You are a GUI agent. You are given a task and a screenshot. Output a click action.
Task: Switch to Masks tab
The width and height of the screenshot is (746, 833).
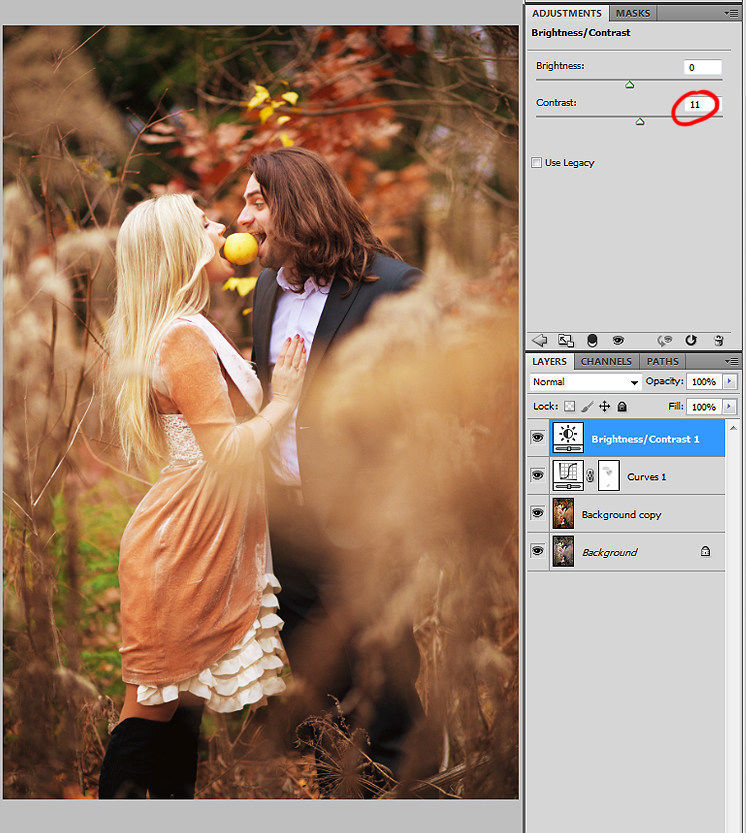633,13
